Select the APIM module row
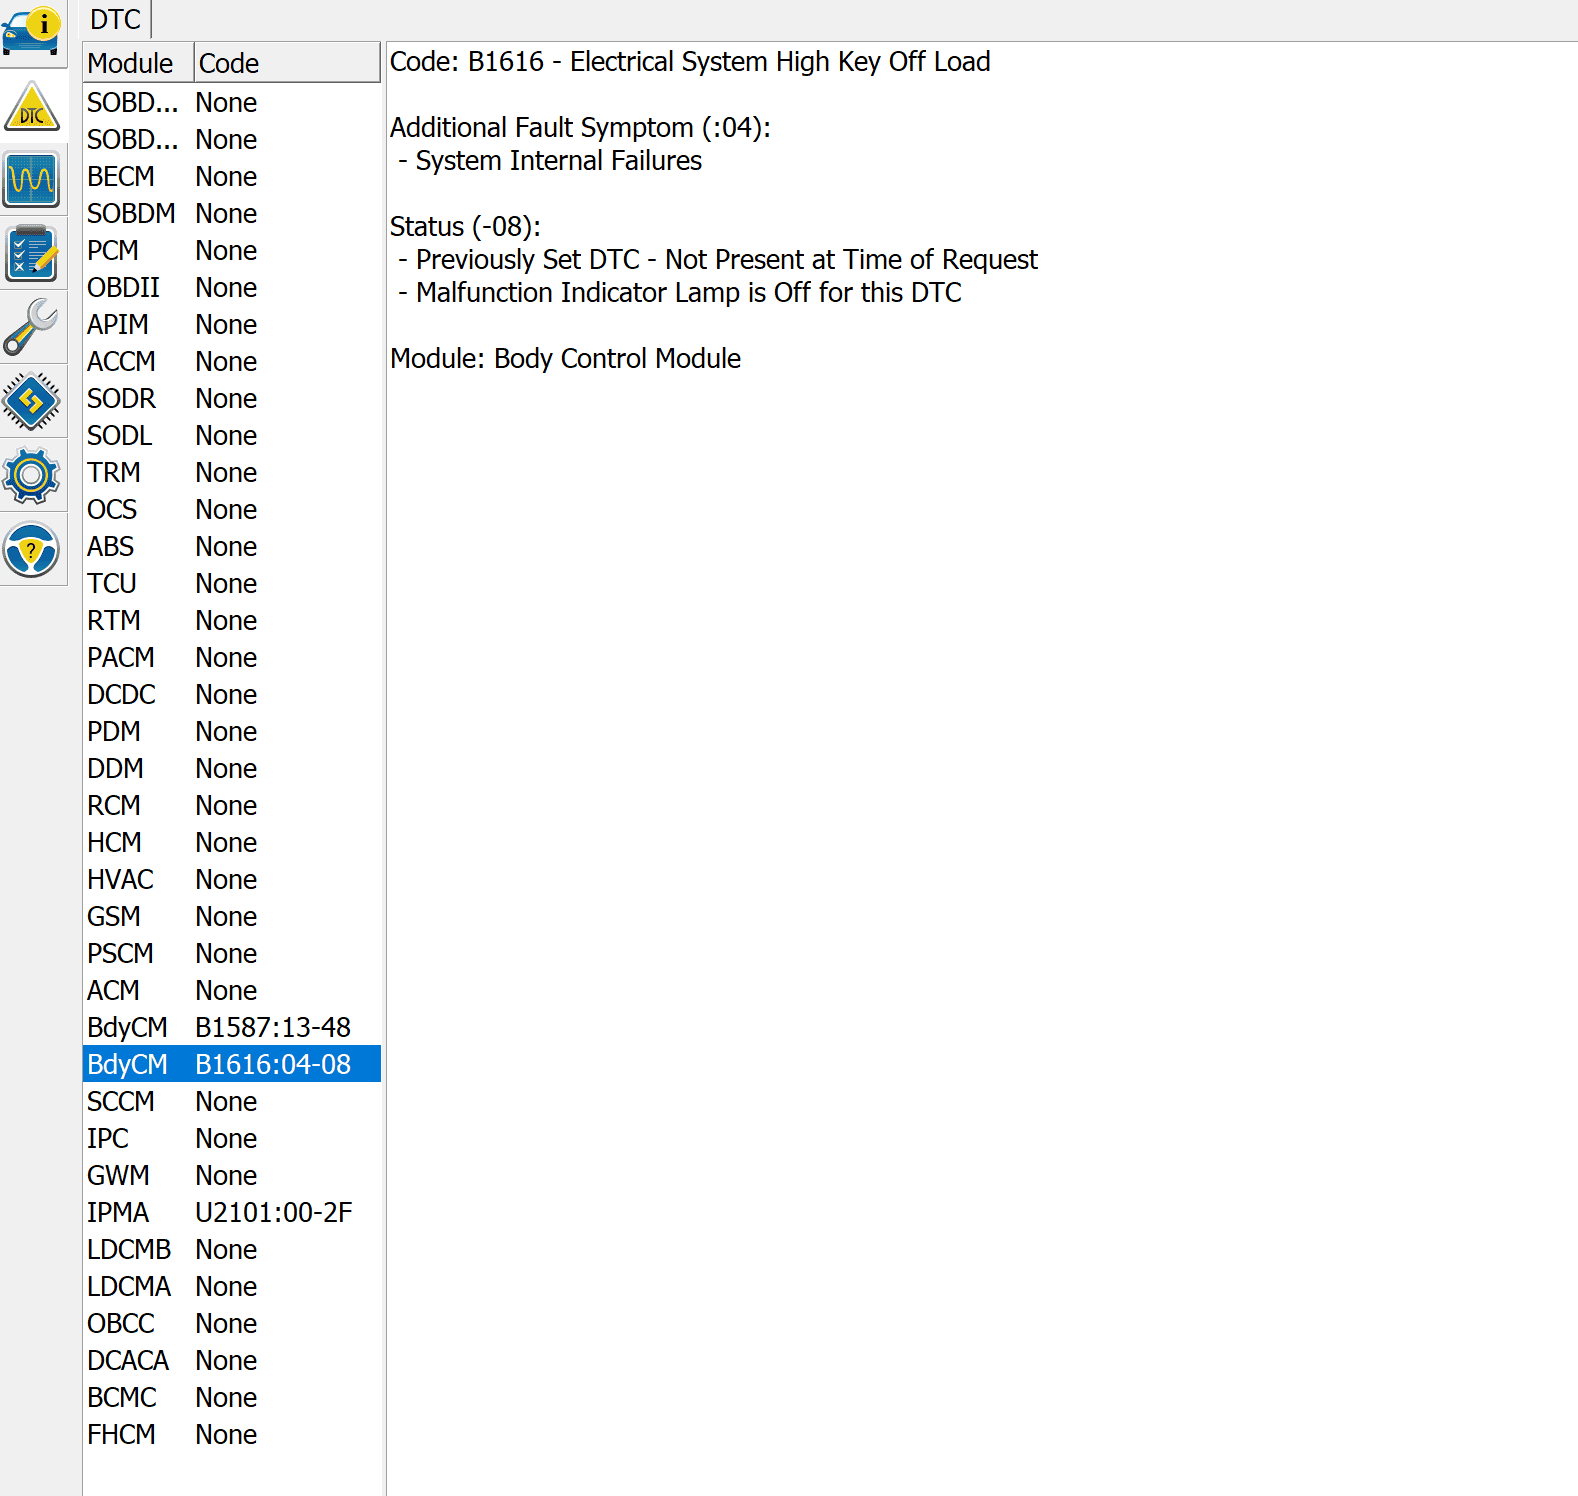 pos(231,324)
